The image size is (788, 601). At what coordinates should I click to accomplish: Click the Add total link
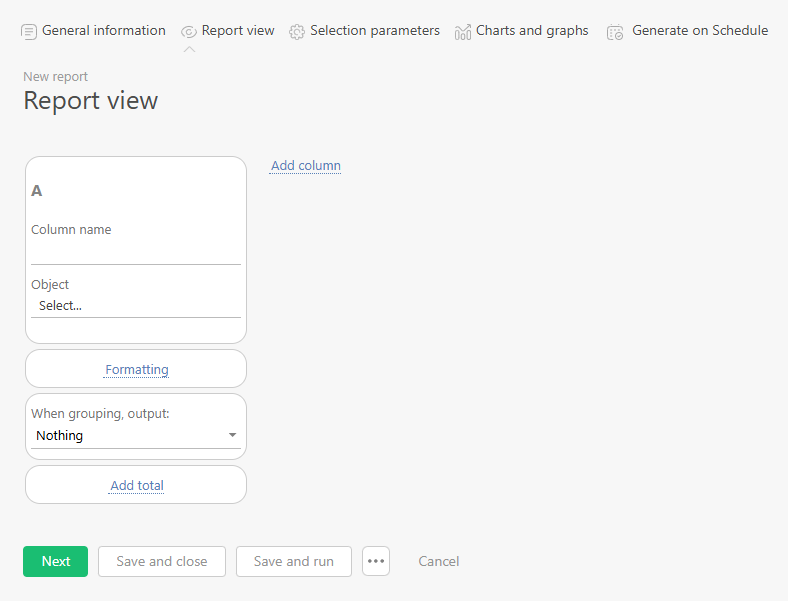pos(137,486)
